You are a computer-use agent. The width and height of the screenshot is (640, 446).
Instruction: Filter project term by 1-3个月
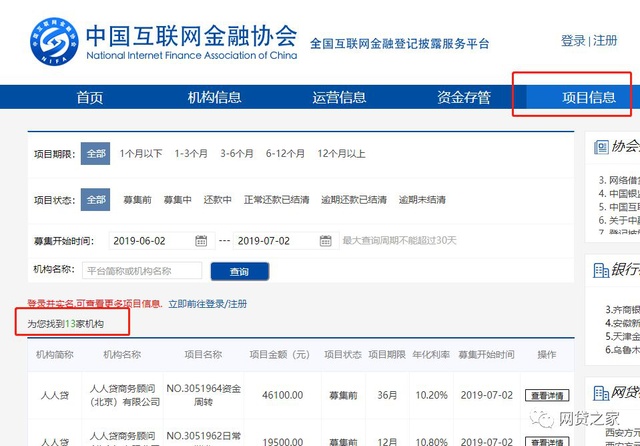tap(191, 154)
